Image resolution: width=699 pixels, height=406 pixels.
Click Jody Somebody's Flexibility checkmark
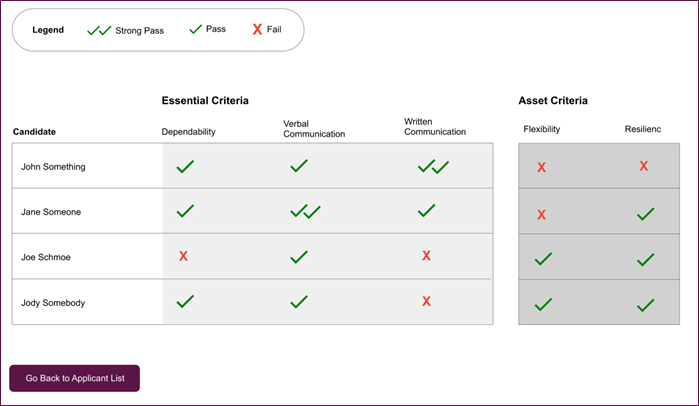(x=543, y=304)
